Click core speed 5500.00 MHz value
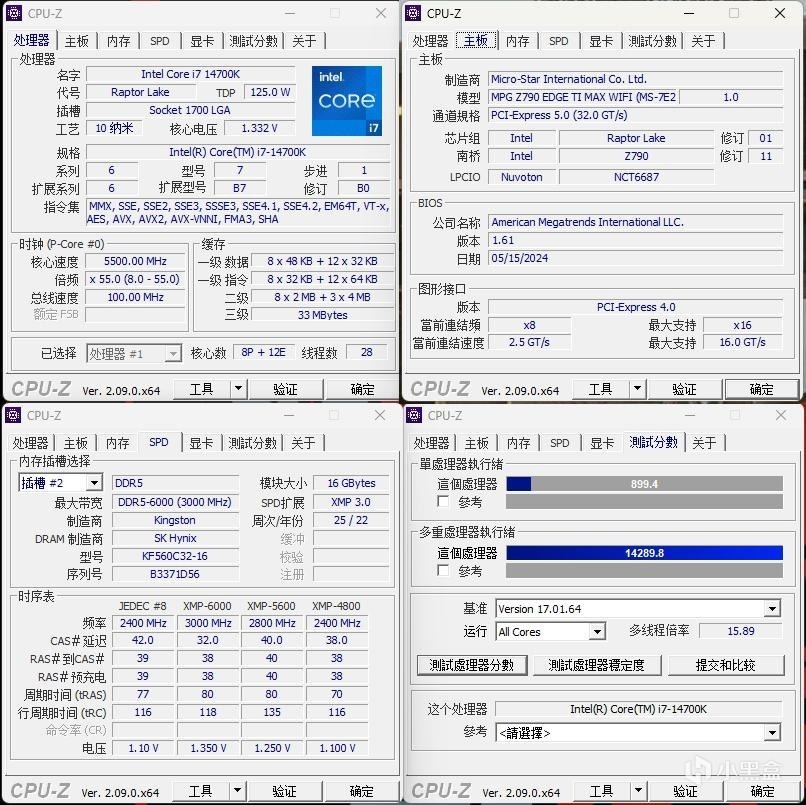The image size is (806, 805). point(135,261)
